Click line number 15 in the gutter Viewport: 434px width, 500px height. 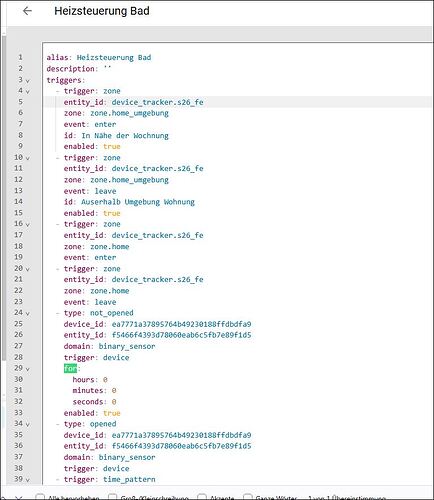18,213
